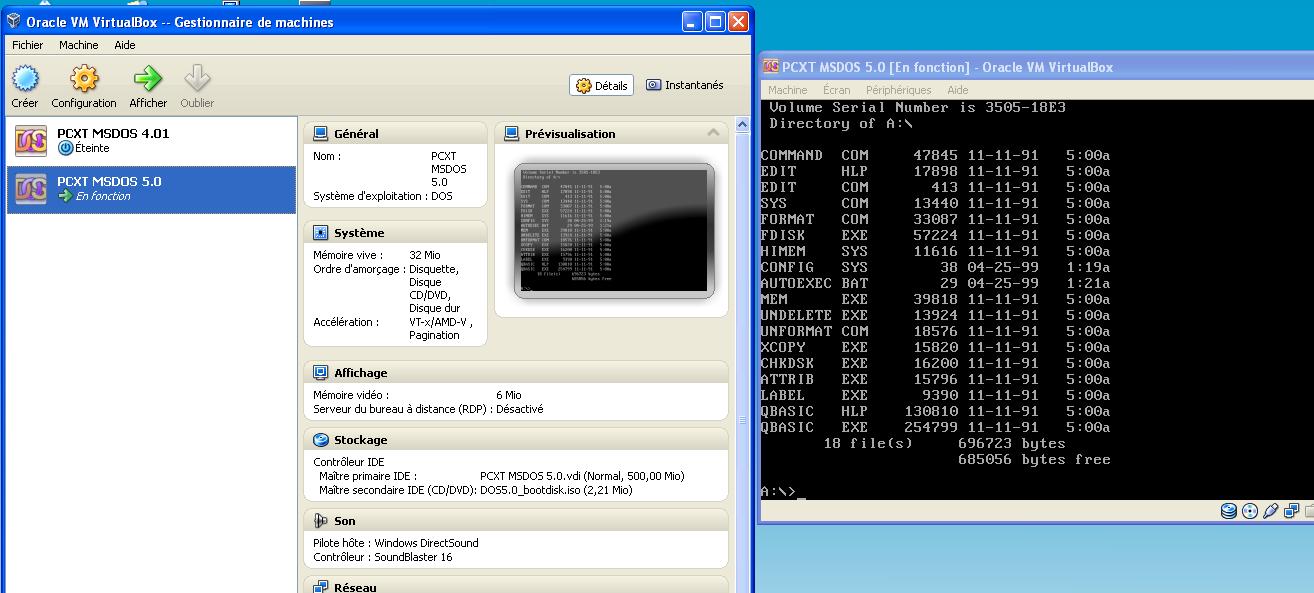The width and height of the screenshot is (1314, 593).
Task: Click the 'SoundBlaster 16' controller value
Action: click(x=413, y=557)
